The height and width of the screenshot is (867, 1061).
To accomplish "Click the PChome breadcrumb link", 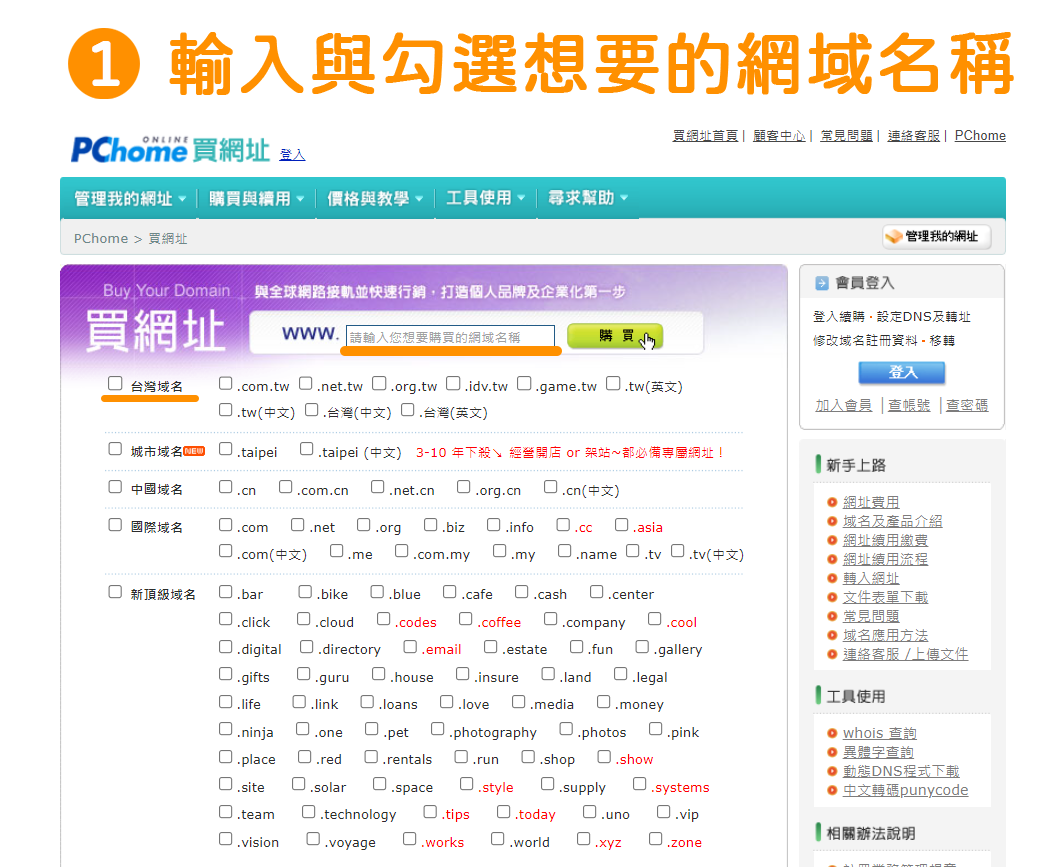I will pos(101,238).
